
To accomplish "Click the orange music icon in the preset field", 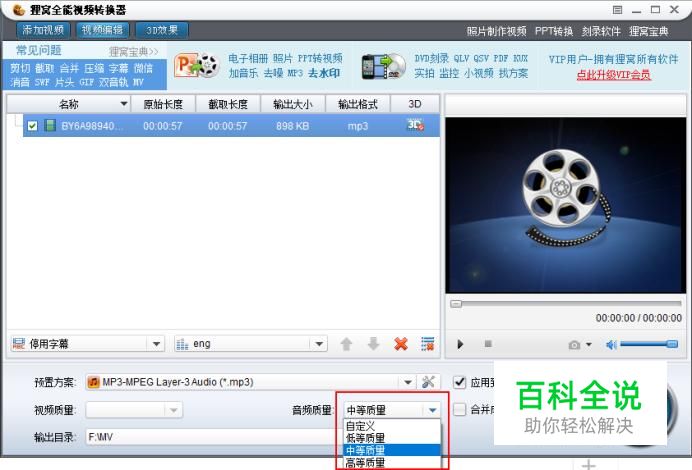I will click(x=93, y=382).
